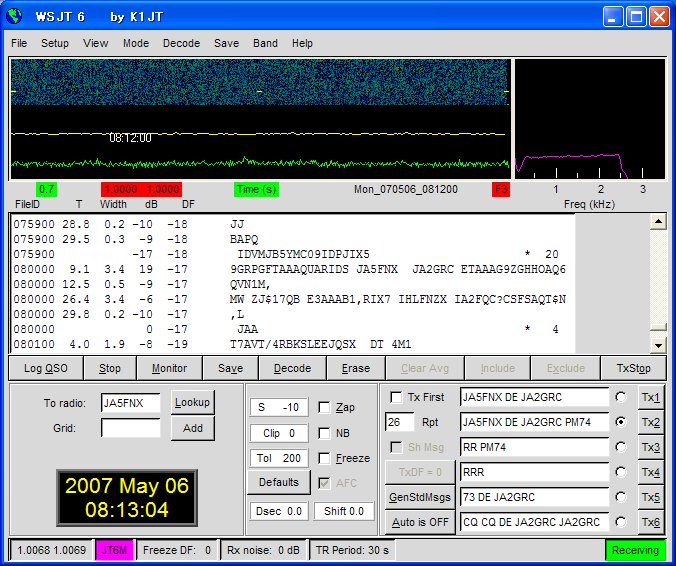
Task: Click the Decode button
Action: [292, 369]
